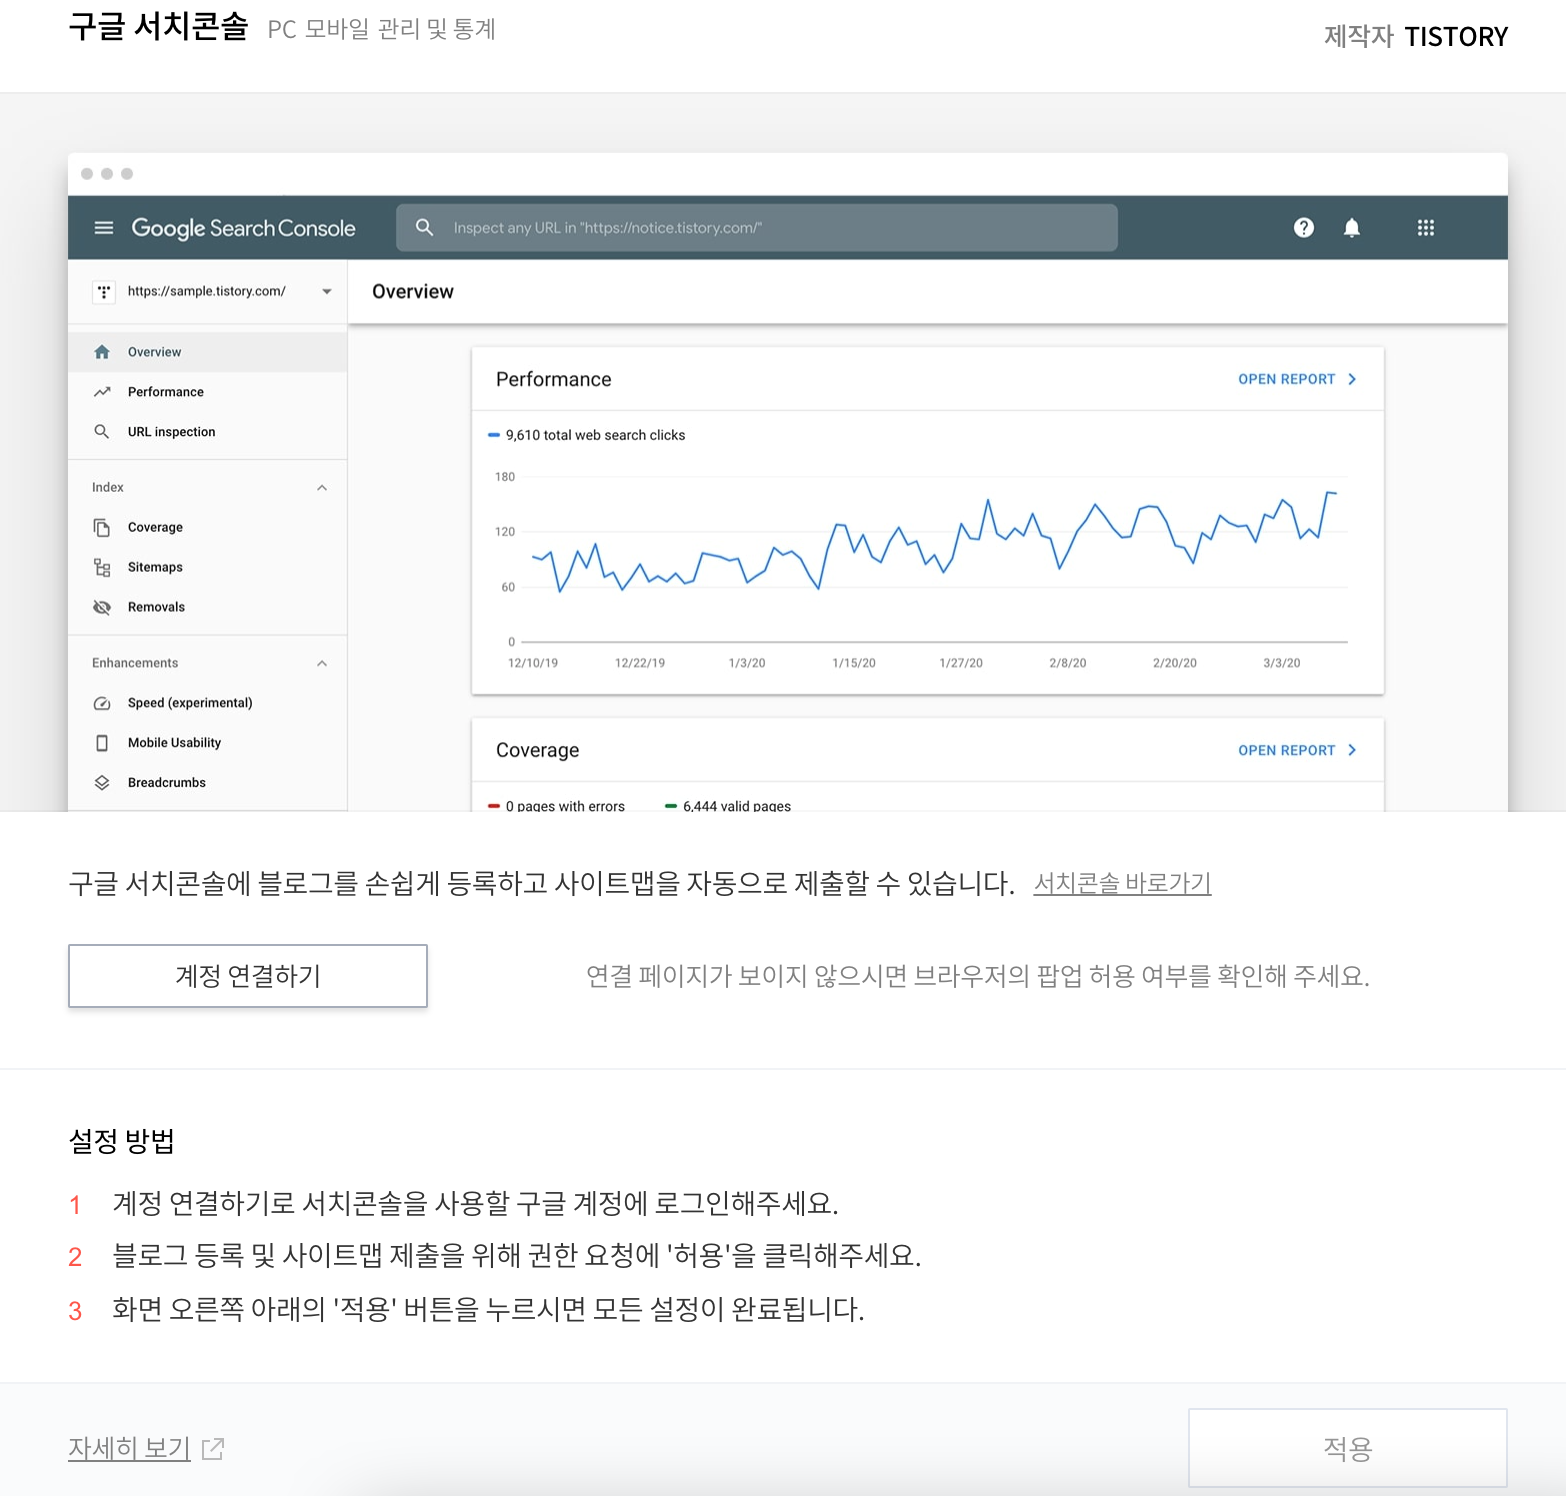Click the arrow beside Performance OPEN REPORT
Image resolution: width=1566 pixels, height=1496 pixels.
tap(1352, 380)
